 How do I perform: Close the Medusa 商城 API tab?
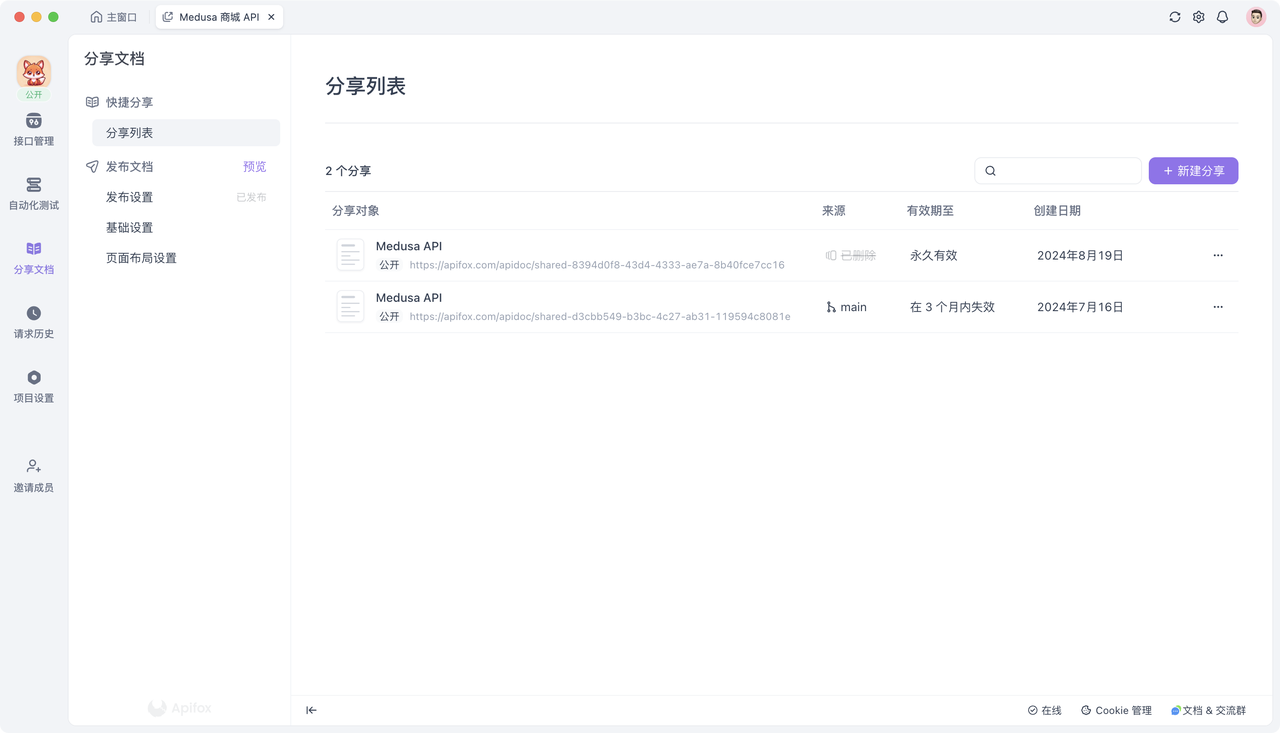click(271, 17)
